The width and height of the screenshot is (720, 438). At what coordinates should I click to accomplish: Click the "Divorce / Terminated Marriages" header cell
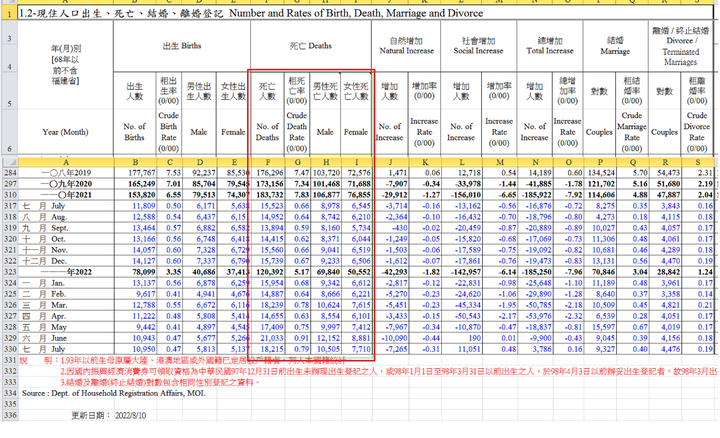[x=681, y=46]
